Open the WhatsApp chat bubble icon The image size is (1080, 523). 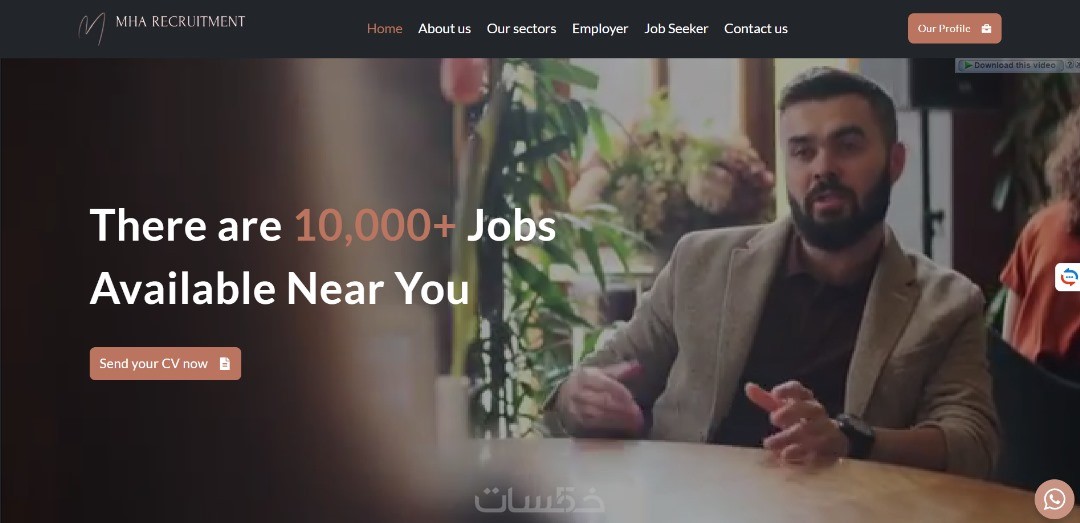[x=1054, y=499]
